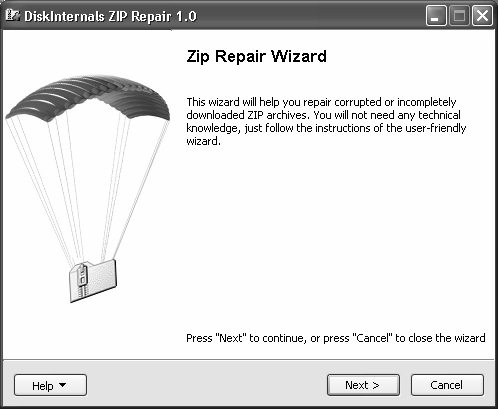Viewport: 498px width, 409px height.
Task: Open the Help menu button
Action: coord(50,385)
